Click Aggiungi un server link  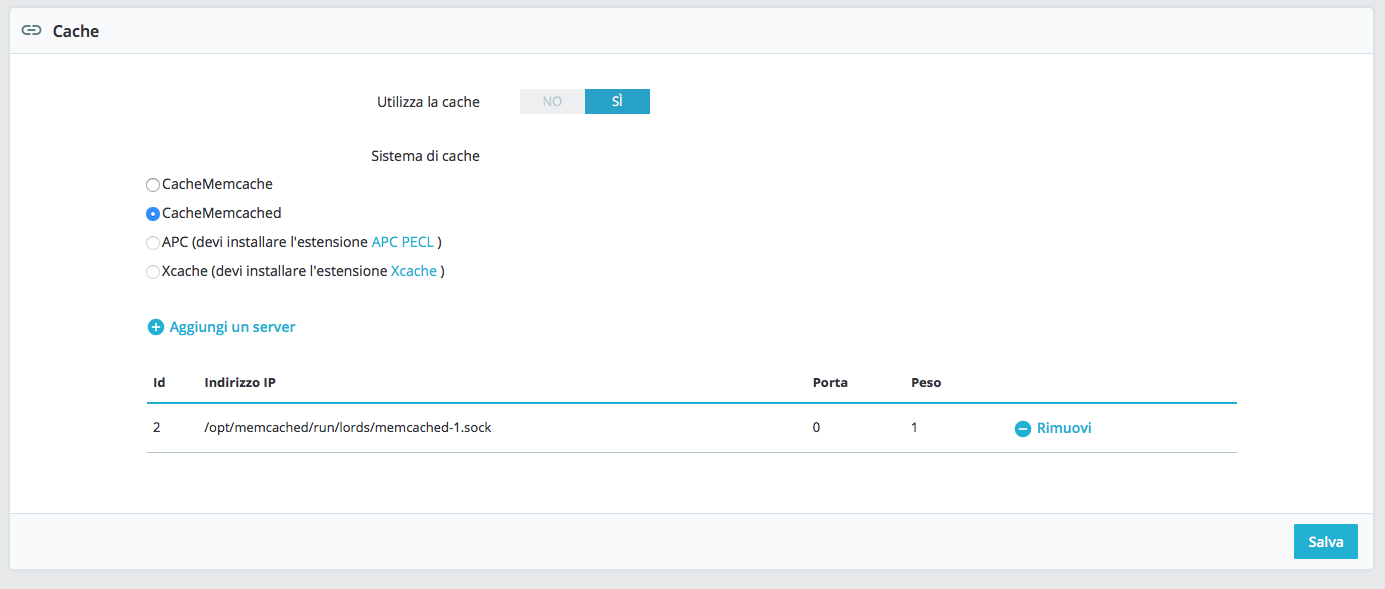click(x=232, y=327)
